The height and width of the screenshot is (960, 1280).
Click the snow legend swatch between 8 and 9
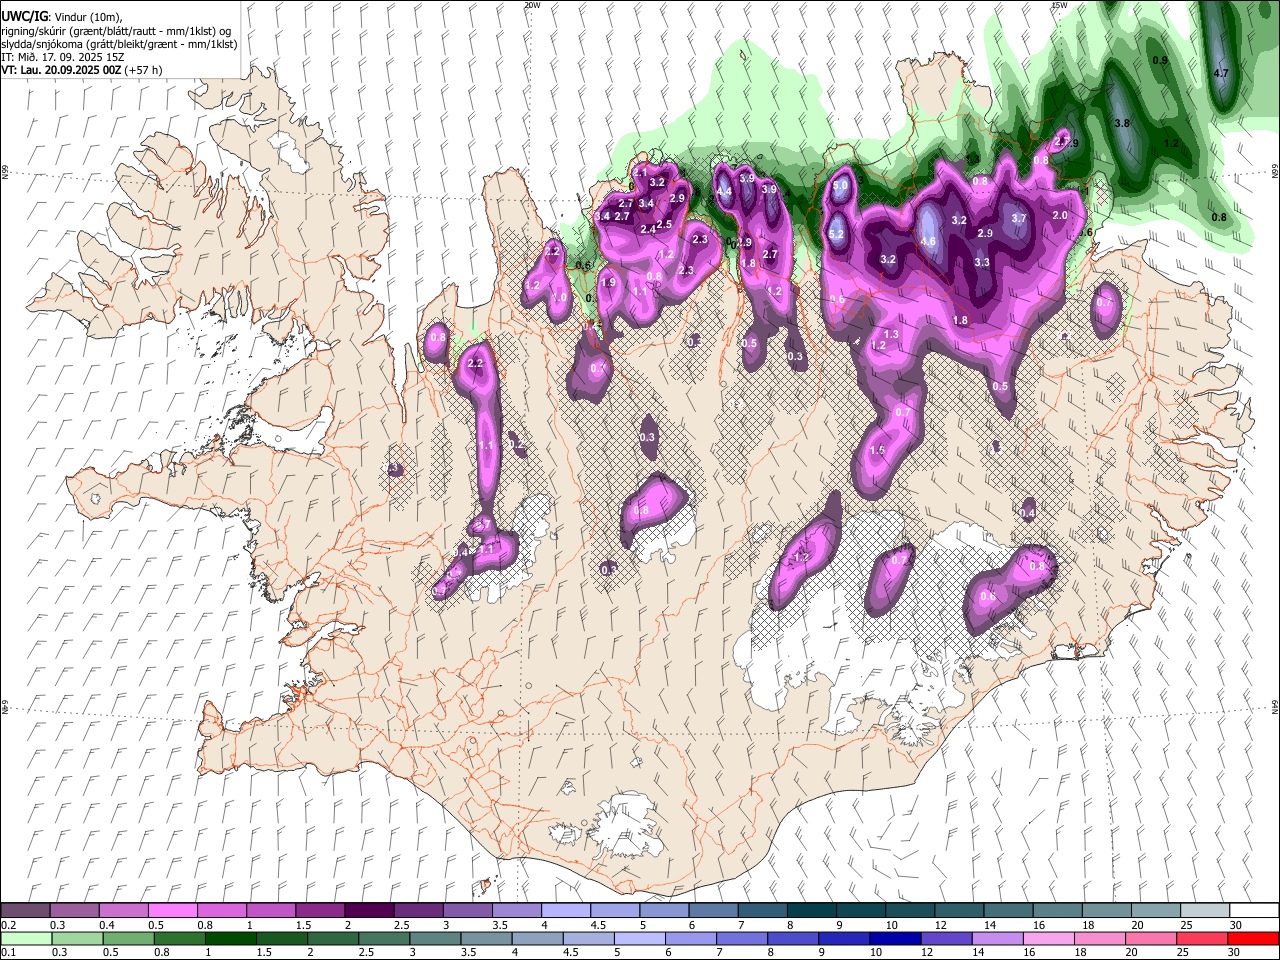(810, 910)
